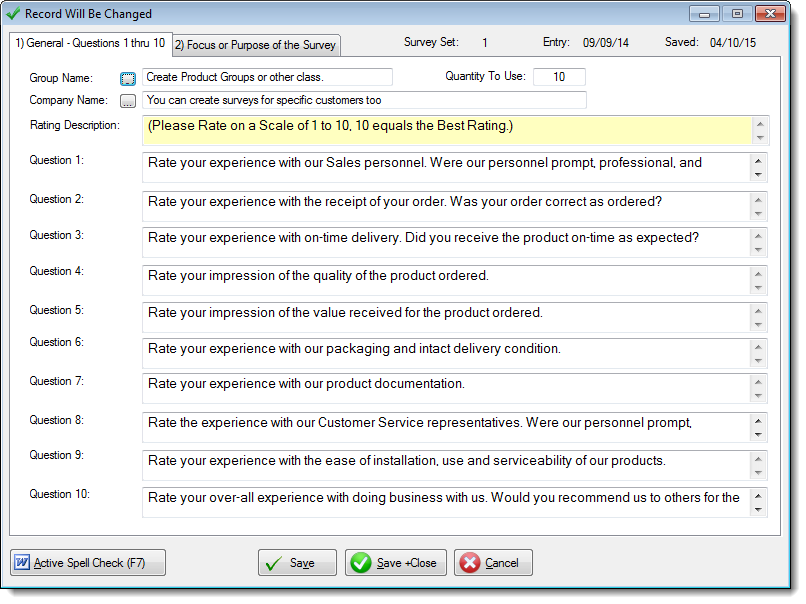Open the Company Name lookup icon
Screen dimensions: 806x604
point(127,100)
